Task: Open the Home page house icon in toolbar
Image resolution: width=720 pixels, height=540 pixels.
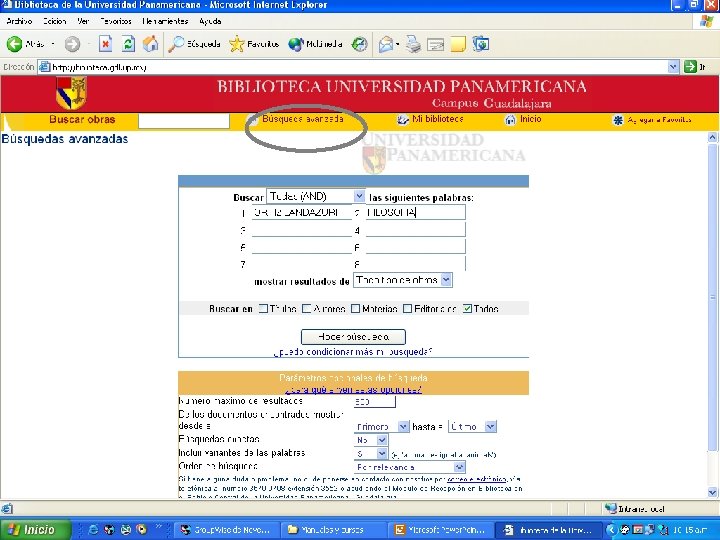Action: 150,44
